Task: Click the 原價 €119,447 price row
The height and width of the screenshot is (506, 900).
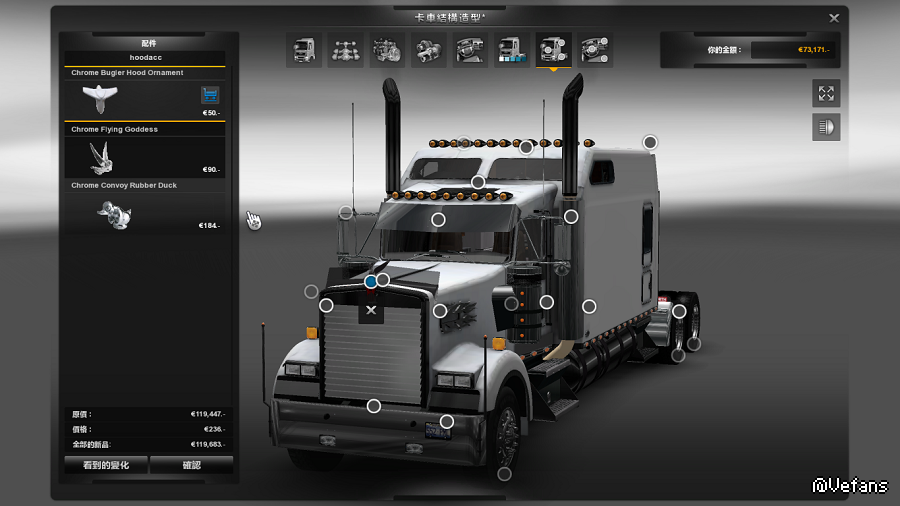Action: [148, 414]
